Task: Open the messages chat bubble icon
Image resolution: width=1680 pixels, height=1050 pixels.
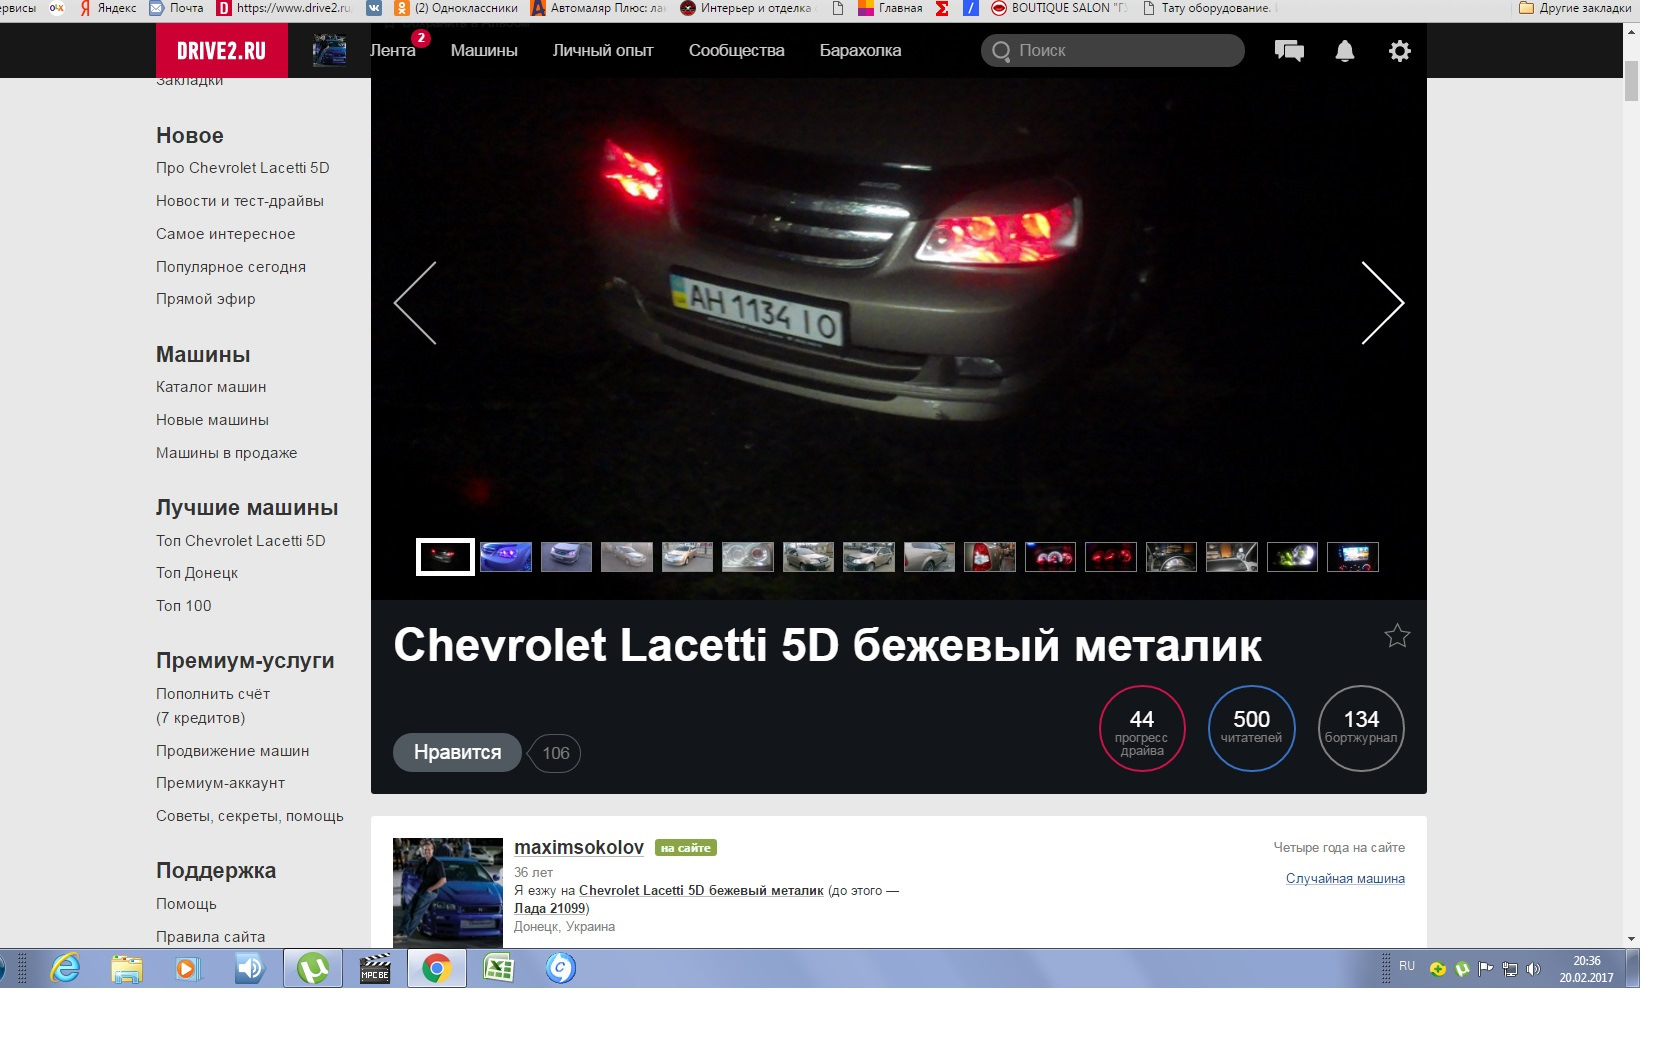Action: point(1289,51)
